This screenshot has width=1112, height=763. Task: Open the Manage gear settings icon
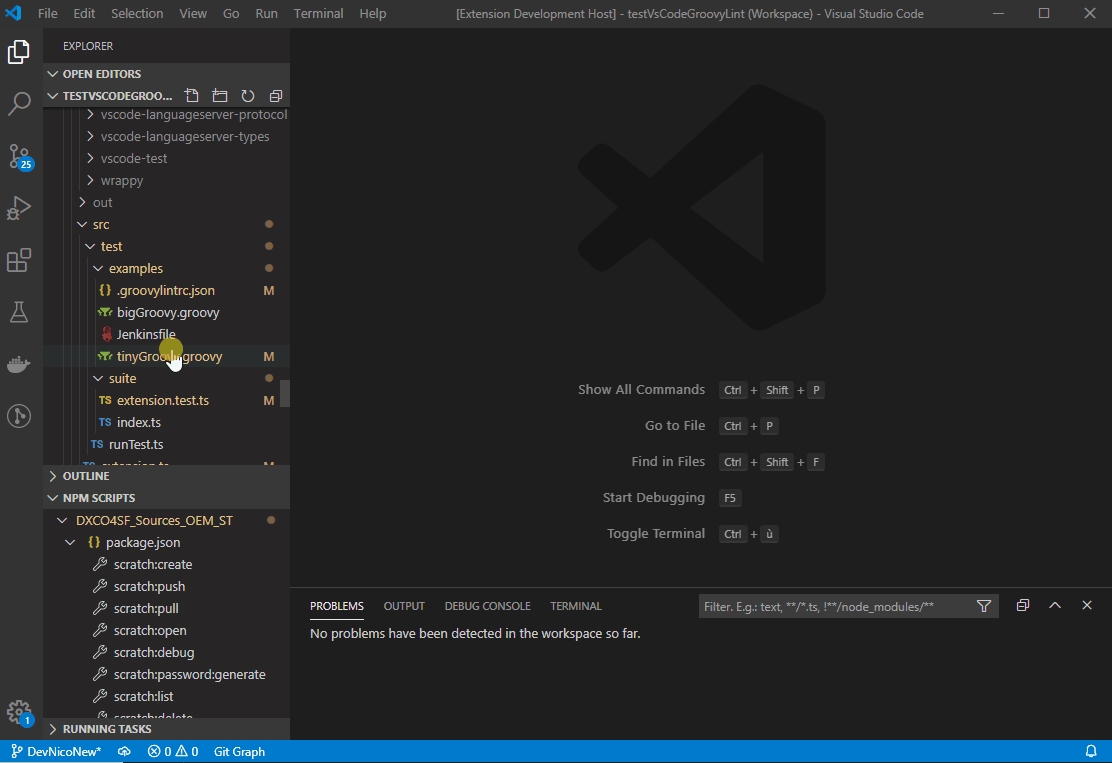(x=19, y=711)
